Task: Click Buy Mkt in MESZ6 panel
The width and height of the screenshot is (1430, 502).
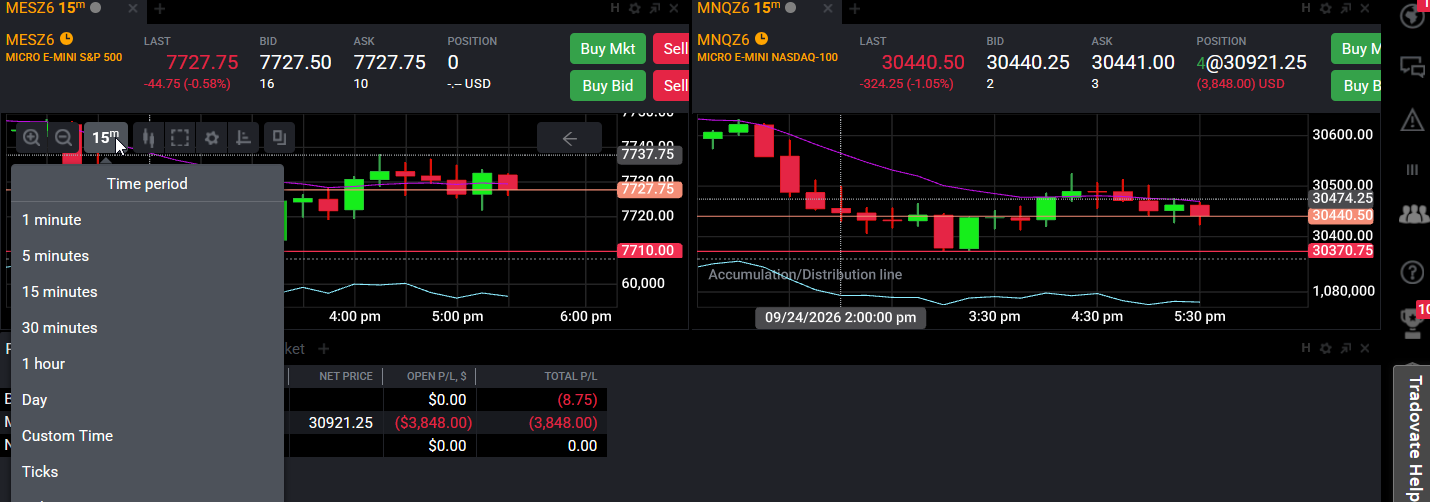Action: (608, 49)
